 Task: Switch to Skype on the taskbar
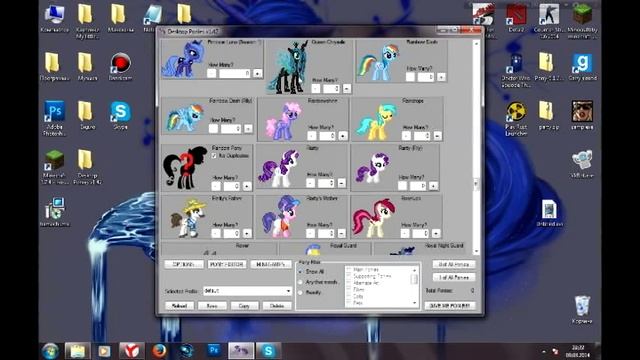pyautogui.click(x=268, y=351)
